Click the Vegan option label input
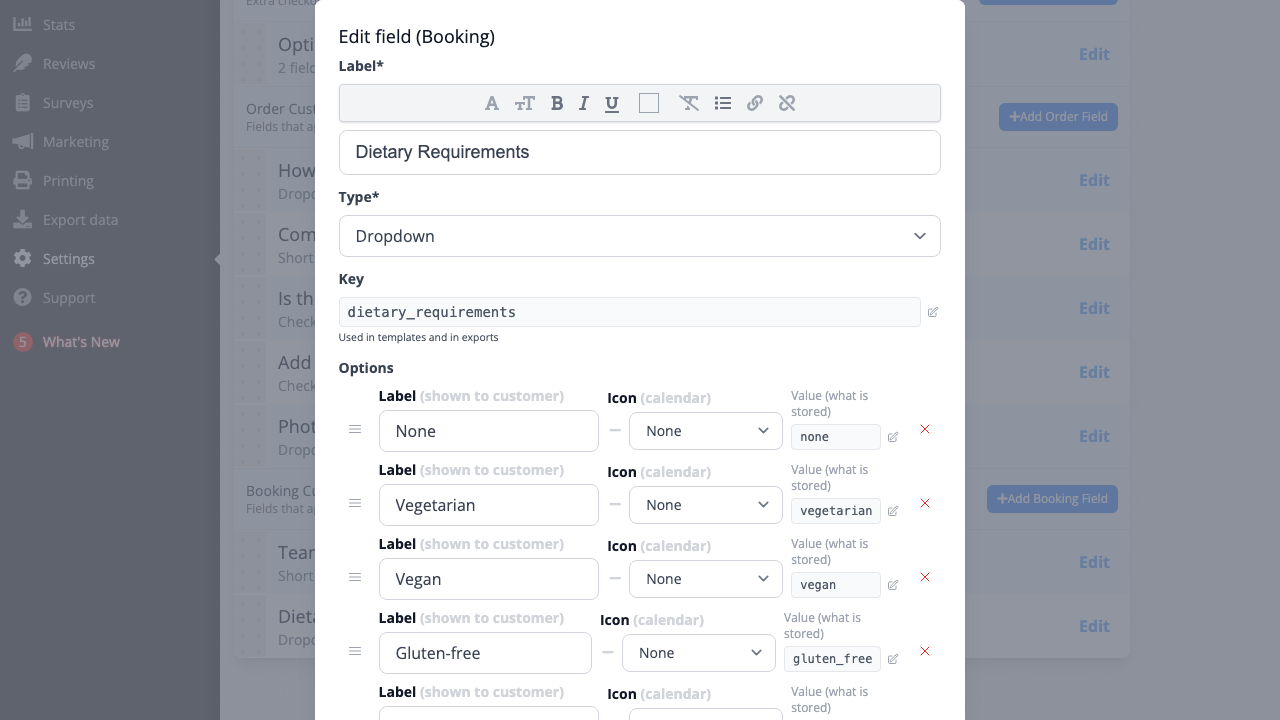 [x=489, y=579]
